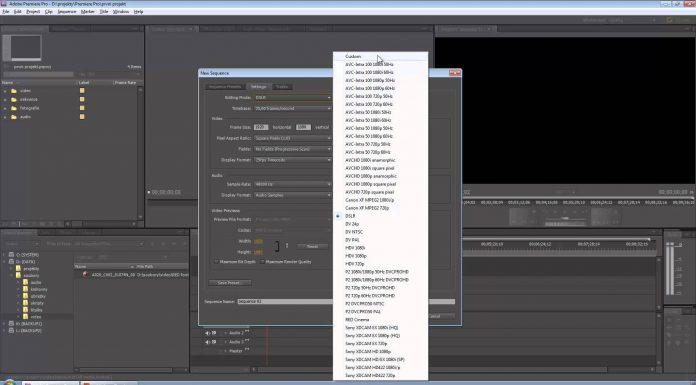This screenshot has height=385, width=696.
Task: Click the video bin folder icon
Action: coord(14,91)
